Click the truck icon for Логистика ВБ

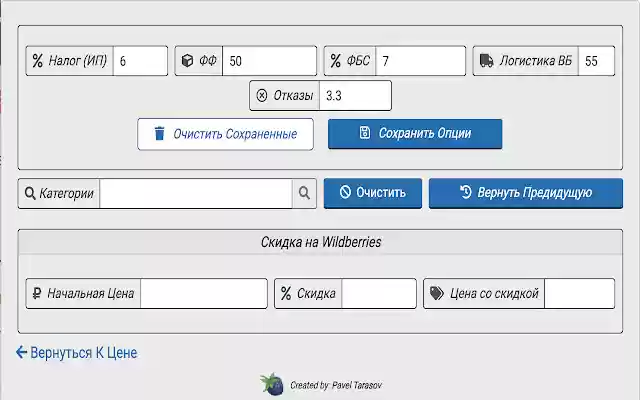(486, 60)
